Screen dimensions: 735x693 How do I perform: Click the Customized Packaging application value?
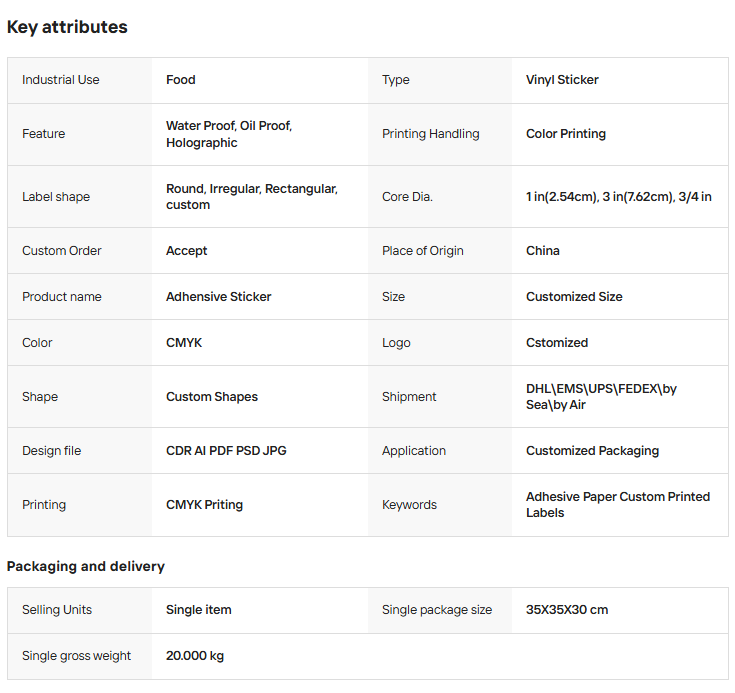(592, 451)
